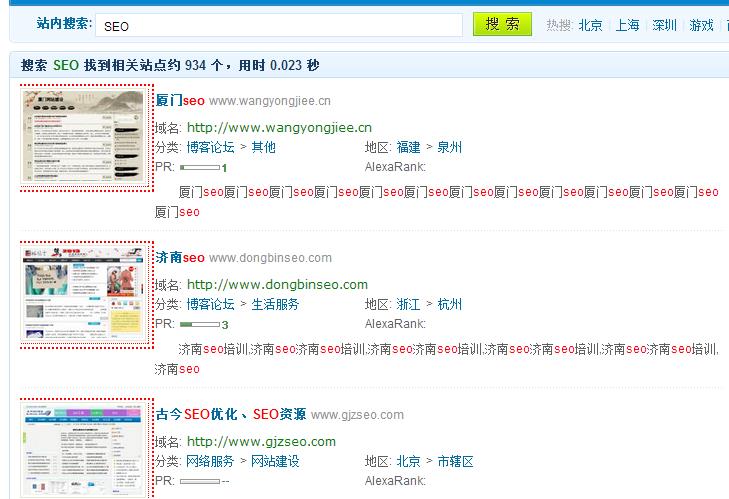
Task: Filter by region 杭州
Action: (450, 305)
